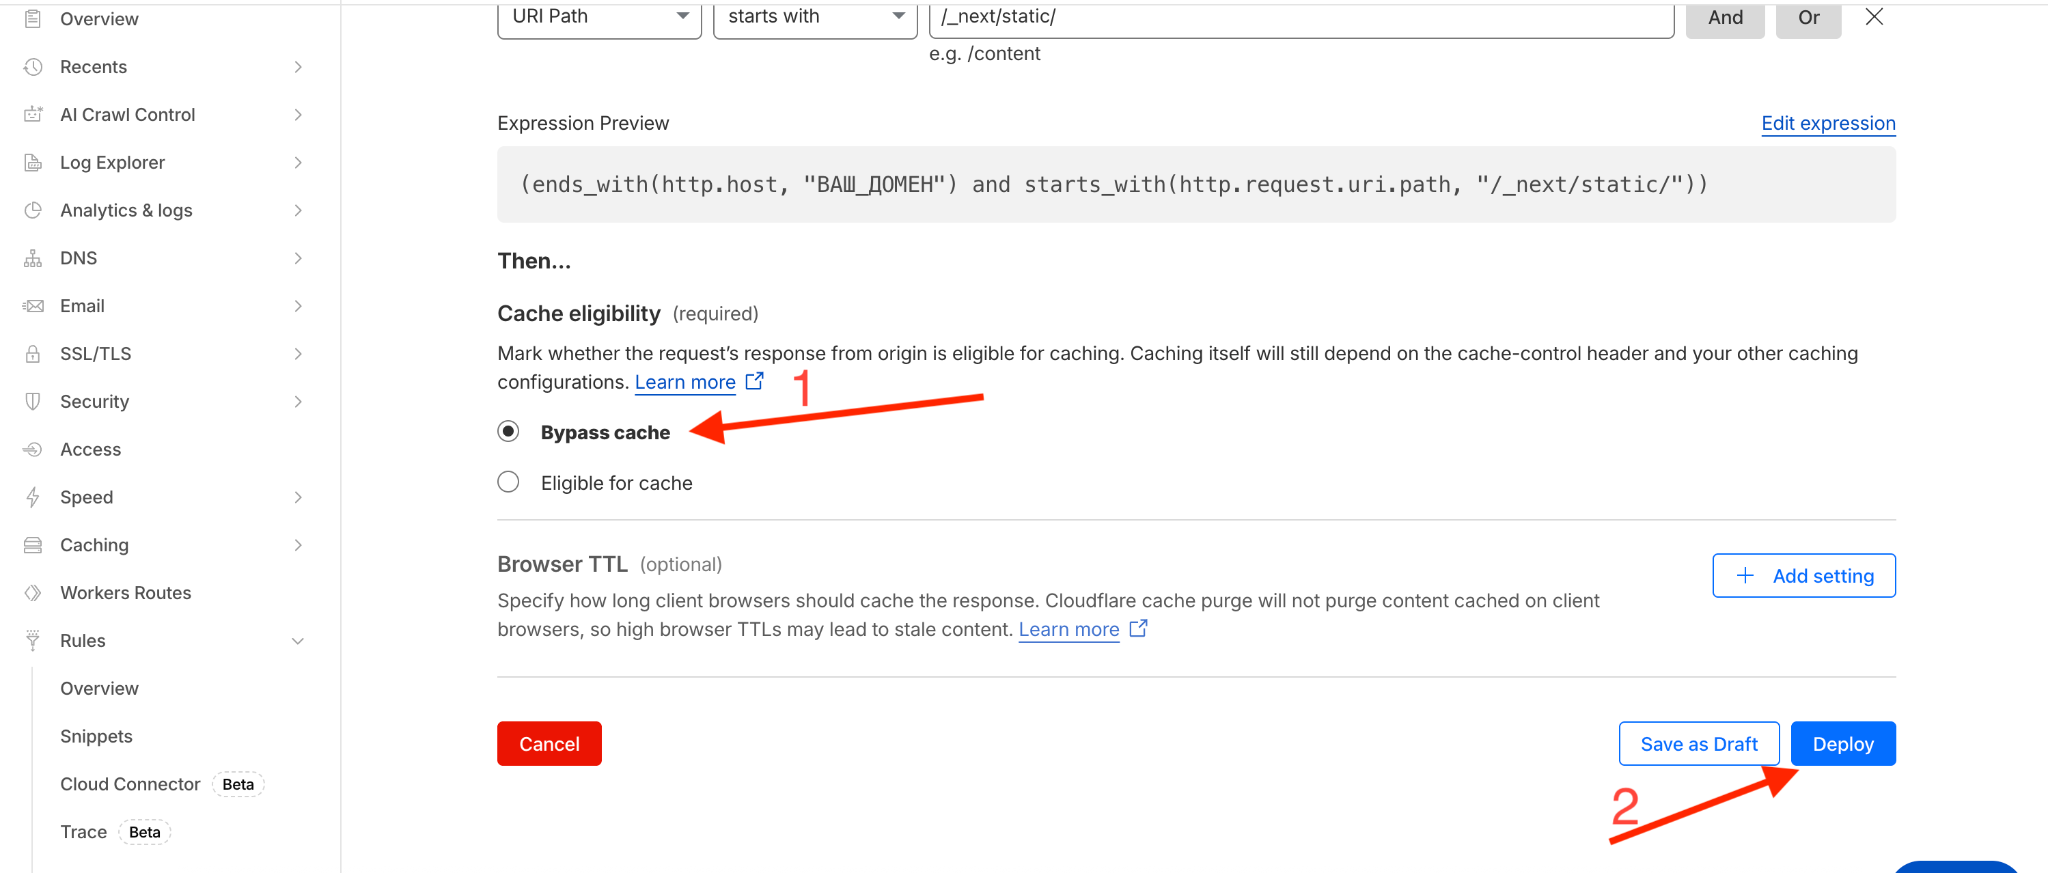Open Workers Routes in sidebar

click(x=125, y=593)
